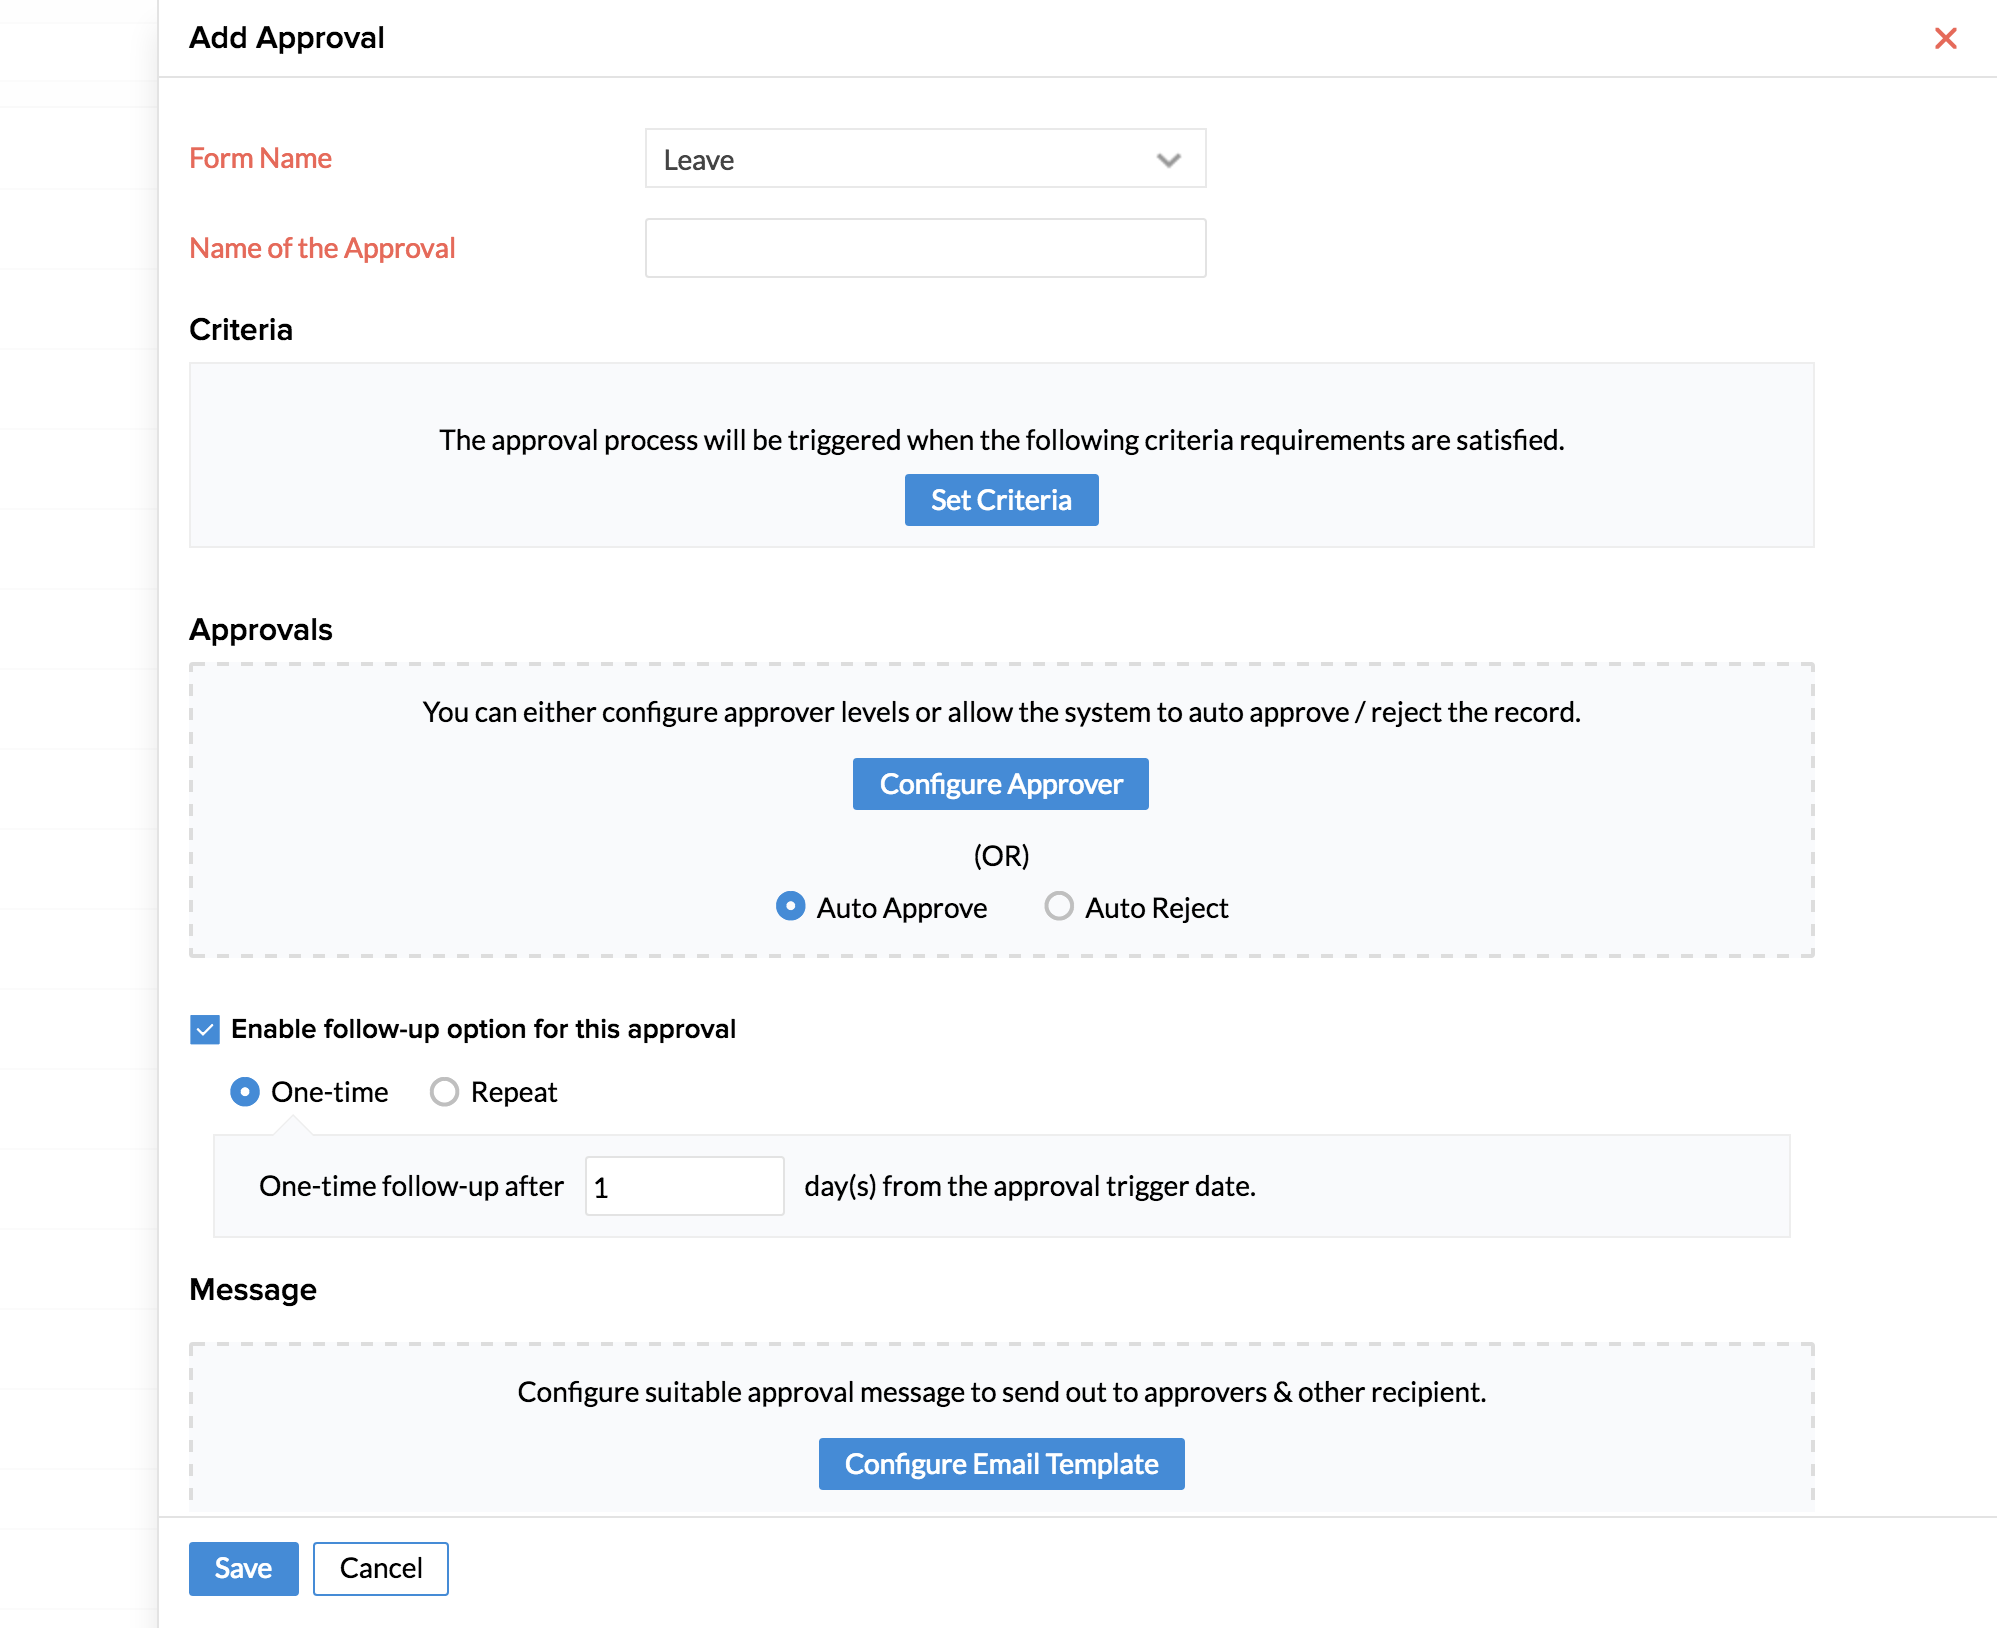Close the Add Approval dialog
The height and width of the screenshot is (1628, 1997).
pyautogui.click(x=1945, y=38)
